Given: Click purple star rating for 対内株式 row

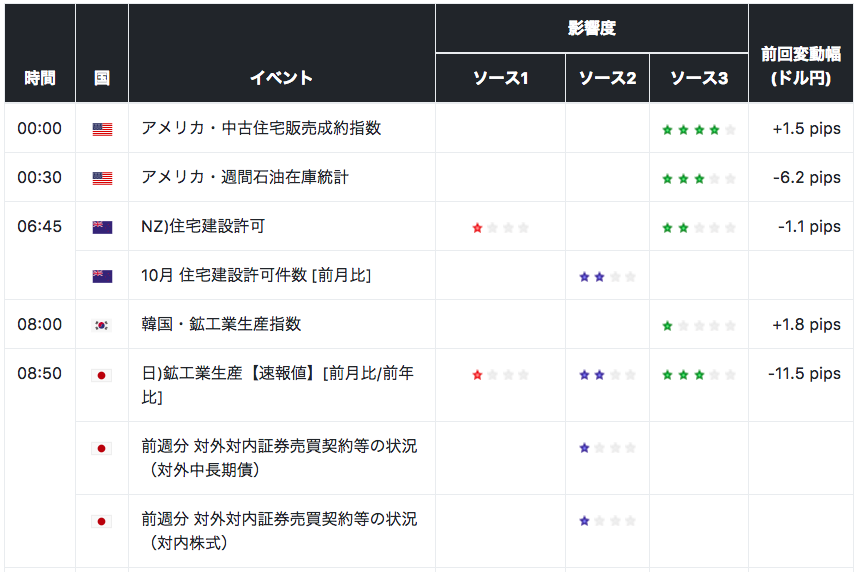Looking at the screenshot, I should pos(607,521).
